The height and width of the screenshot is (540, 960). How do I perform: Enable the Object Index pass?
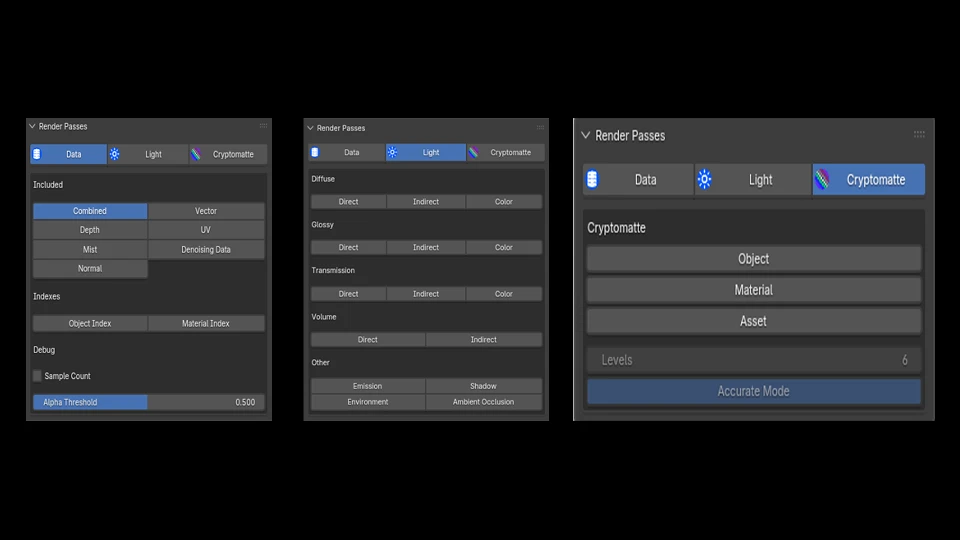click(x=90, y=323)
